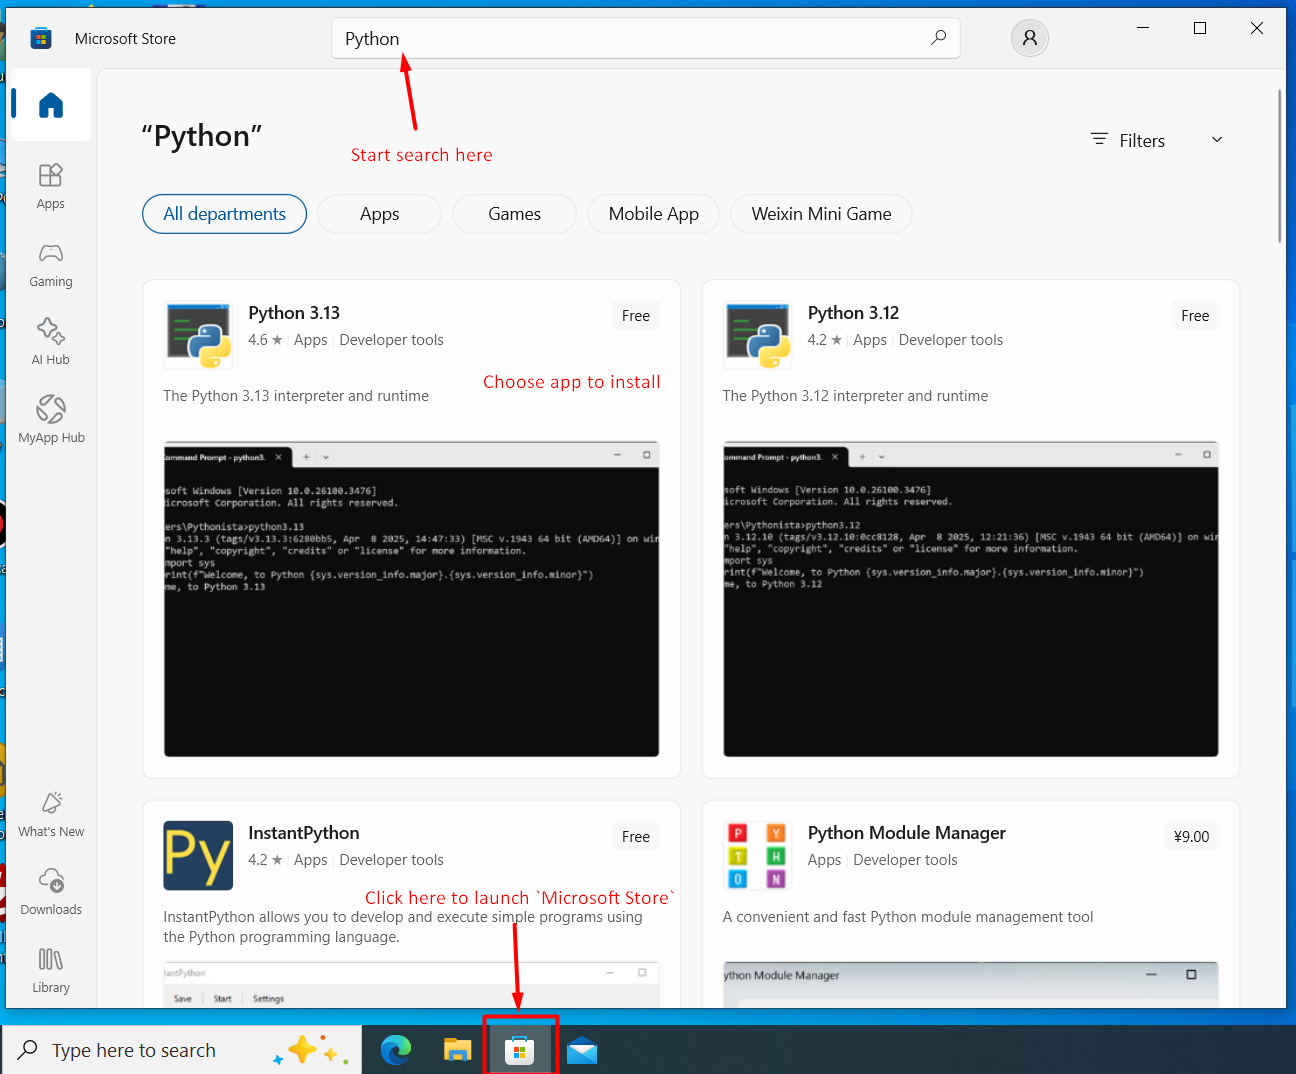Launch Microsoft Edge from the taskbar
The height and width of the screenshot is (1074, 1296).
pyautogui.click(x=396, y=1050)
